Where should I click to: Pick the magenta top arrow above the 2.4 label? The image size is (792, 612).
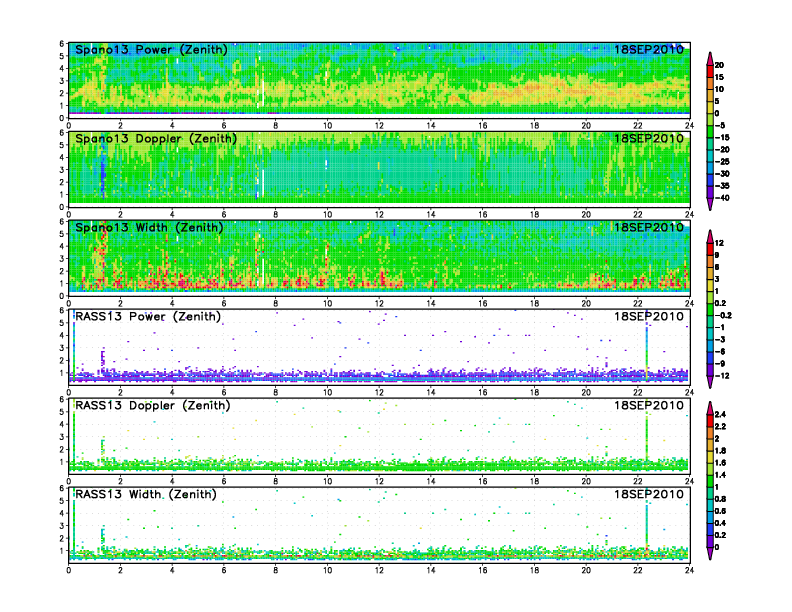[x=710, y=408]
